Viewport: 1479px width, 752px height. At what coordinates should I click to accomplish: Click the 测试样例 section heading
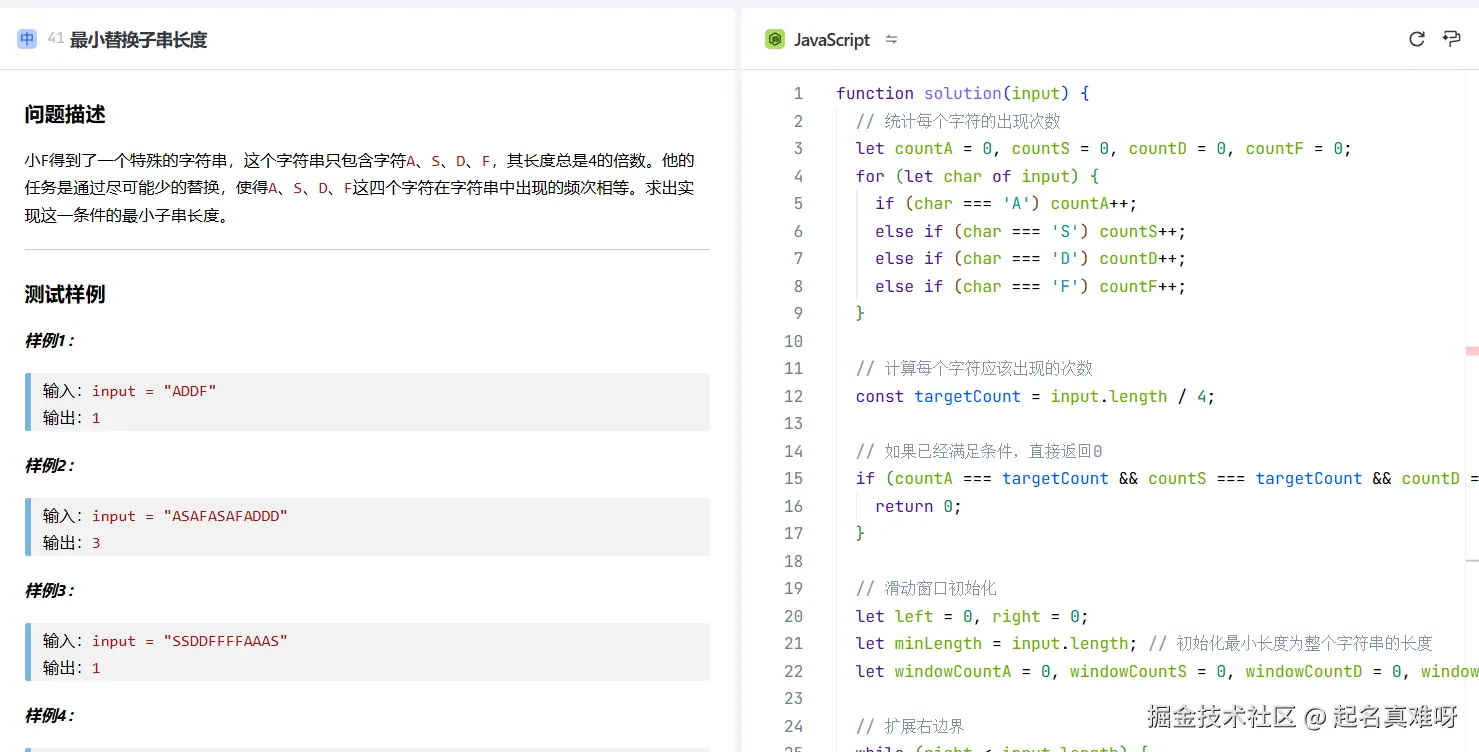coord(65,295)
